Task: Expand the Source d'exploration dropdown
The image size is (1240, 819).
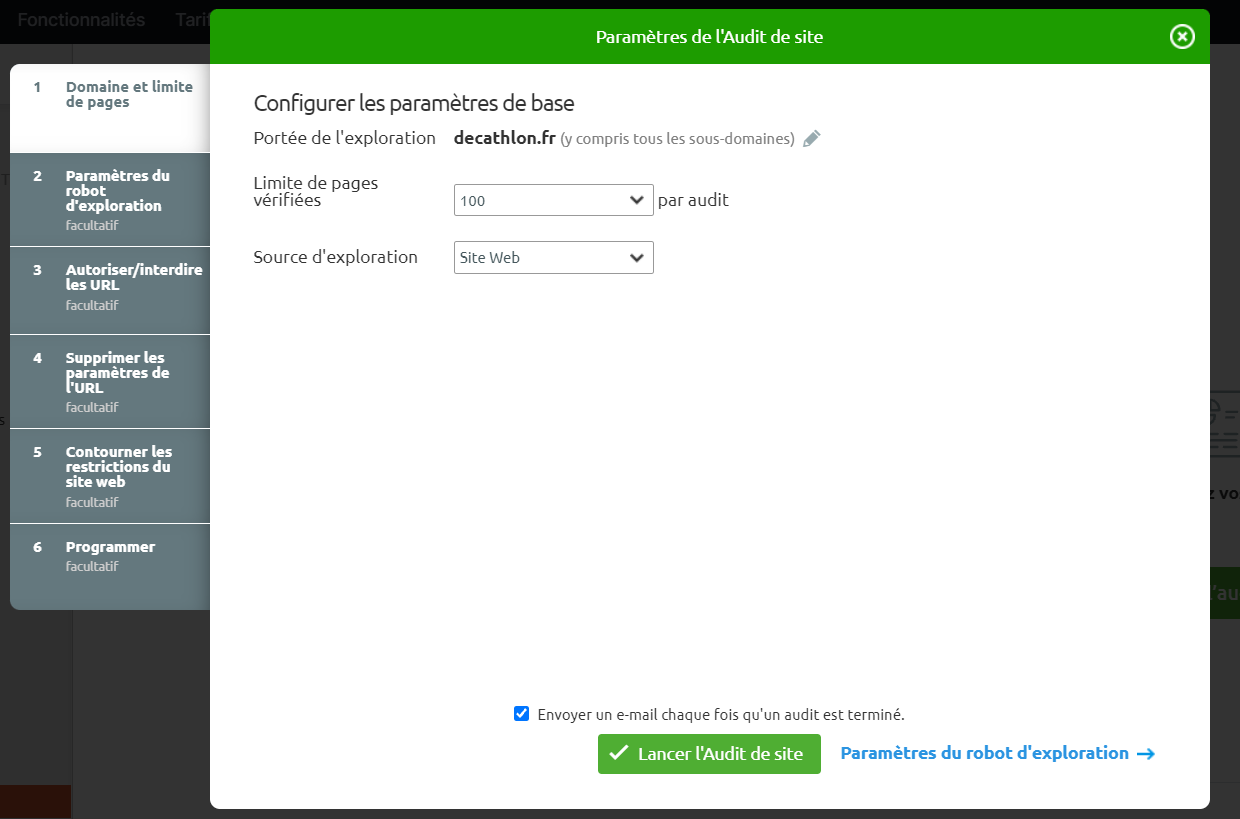Action: (553, 257)
